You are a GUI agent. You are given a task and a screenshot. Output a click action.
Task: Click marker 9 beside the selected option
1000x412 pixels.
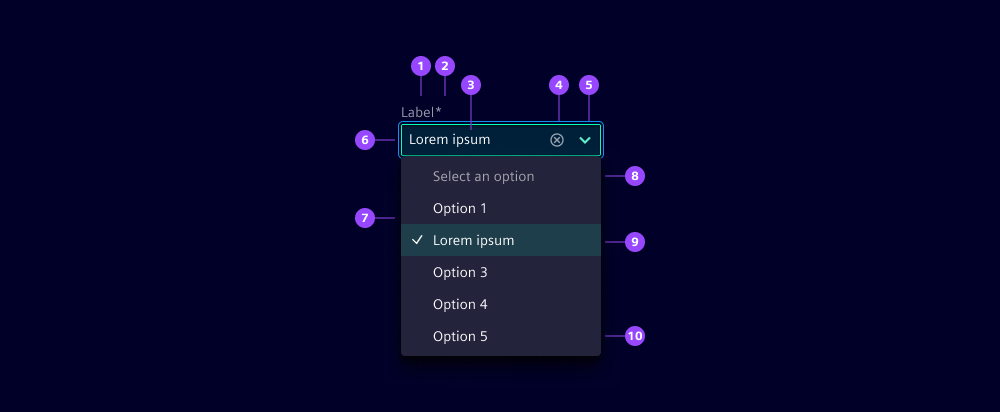pyautogui.click(x=635, y=241)
